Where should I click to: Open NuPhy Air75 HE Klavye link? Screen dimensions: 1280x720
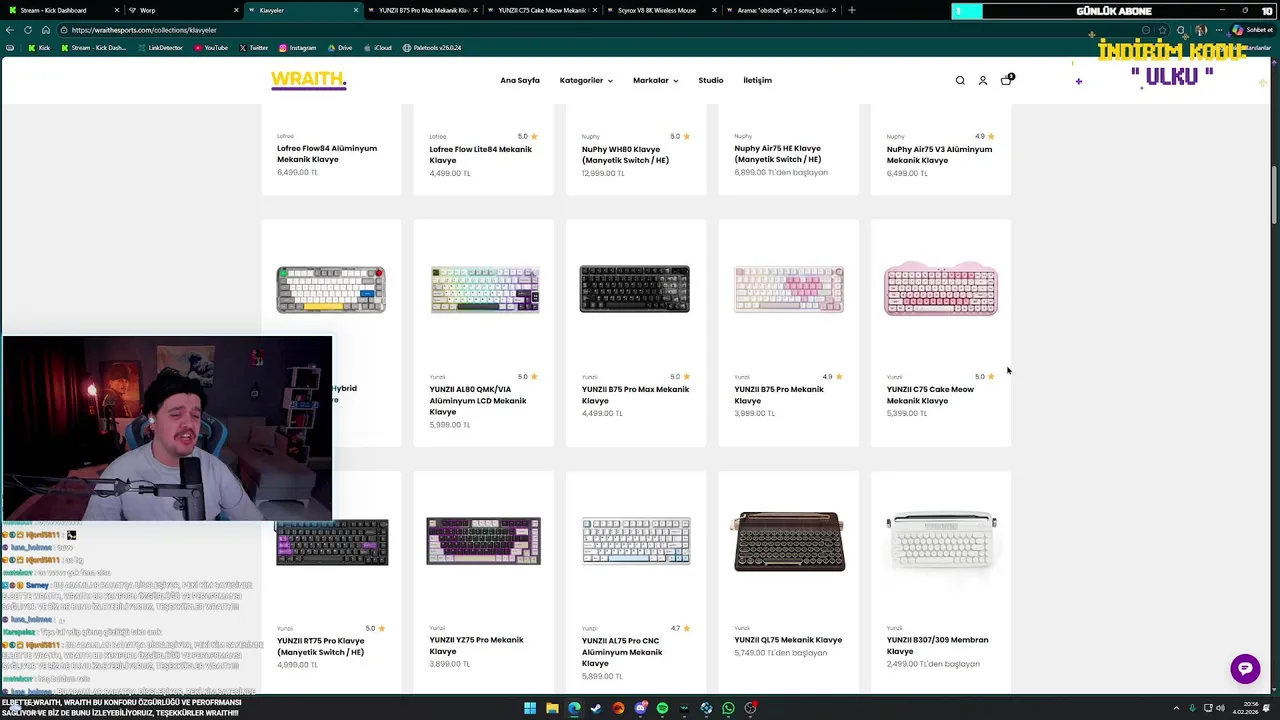tap(778, 154)
